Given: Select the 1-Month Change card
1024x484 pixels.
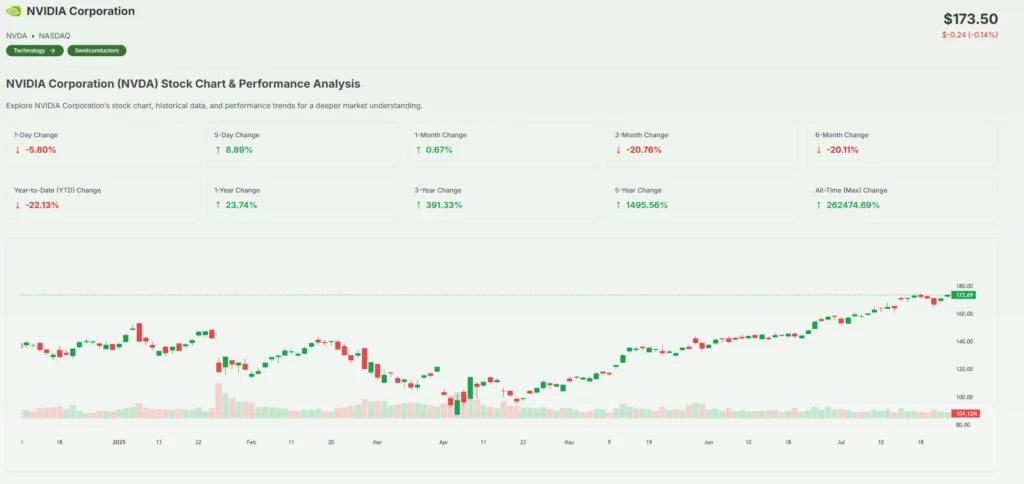Looking at the screenshot, I should pyautogui.click(x=502, y=143).
